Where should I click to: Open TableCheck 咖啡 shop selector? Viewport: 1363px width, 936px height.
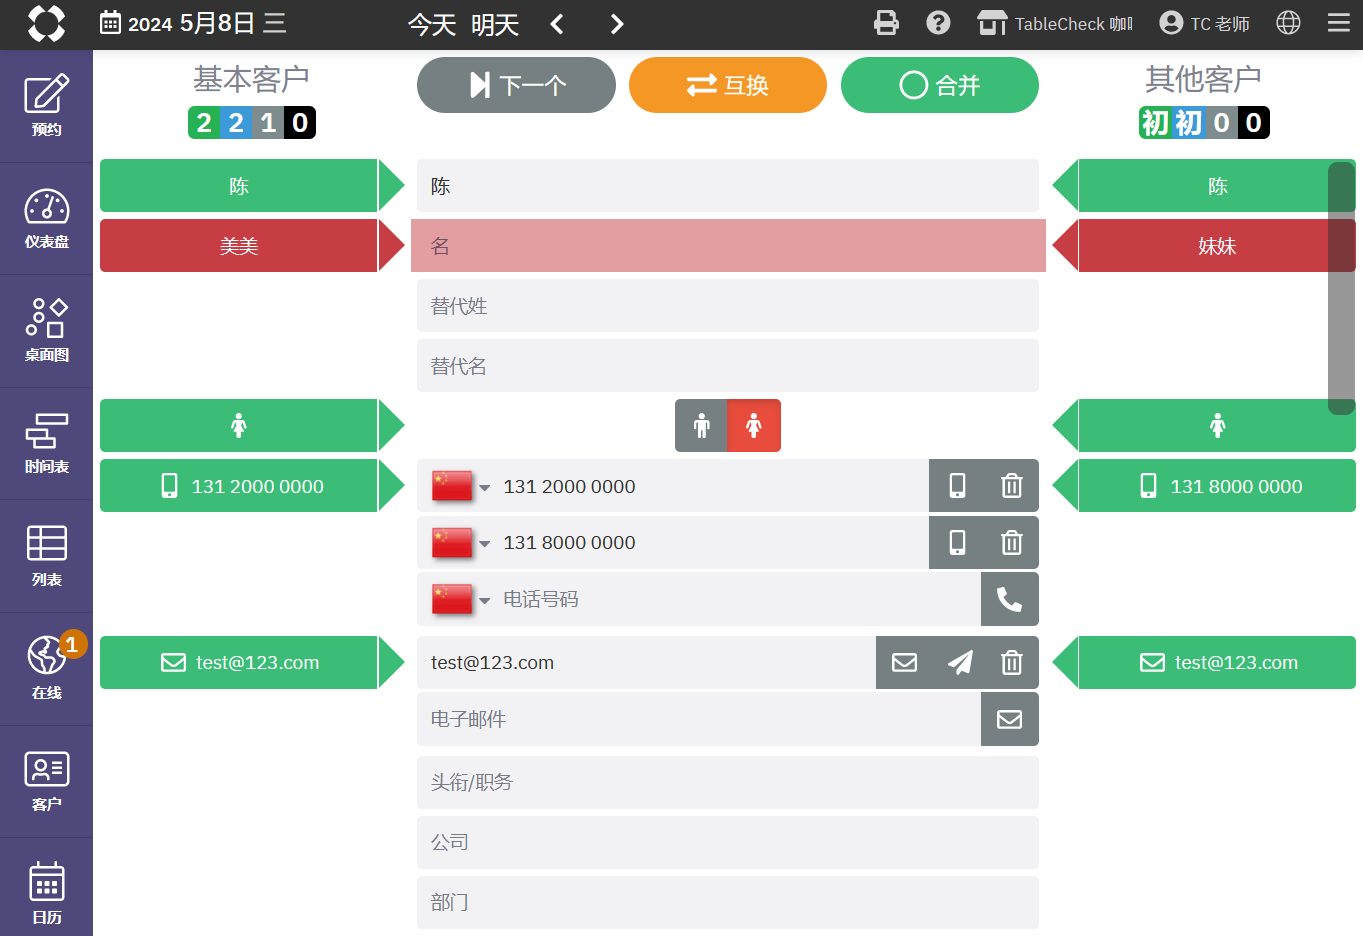1055,23
